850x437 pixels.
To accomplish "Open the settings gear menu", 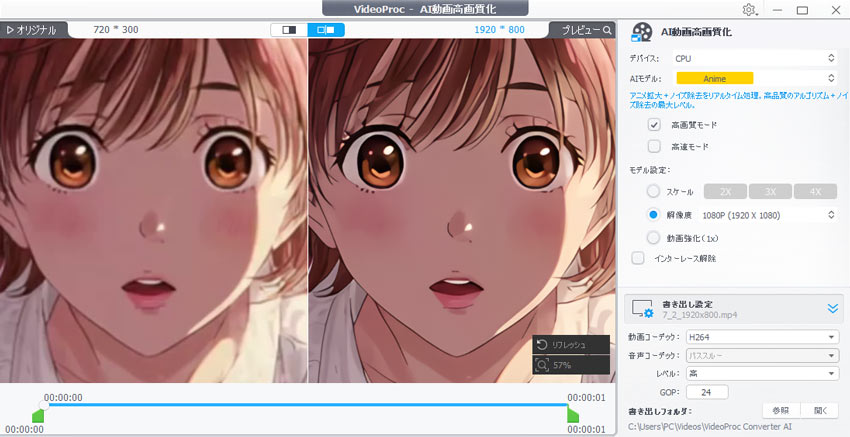I will click(x=750, y=10).
